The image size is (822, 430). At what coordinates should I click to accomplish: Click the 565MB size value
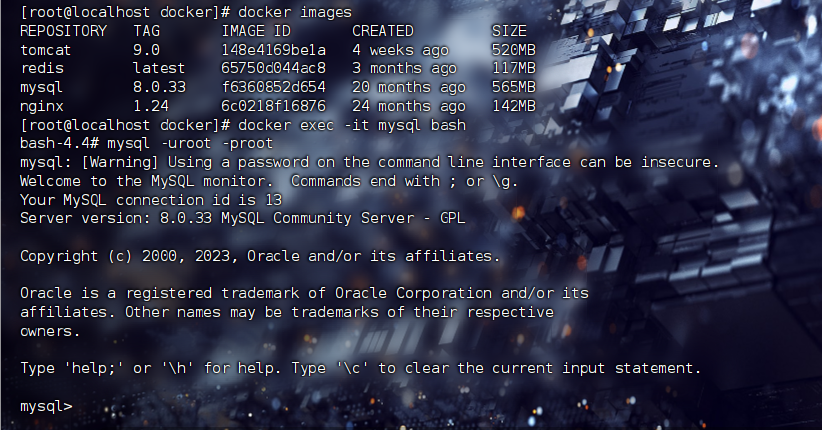[514, 87]
